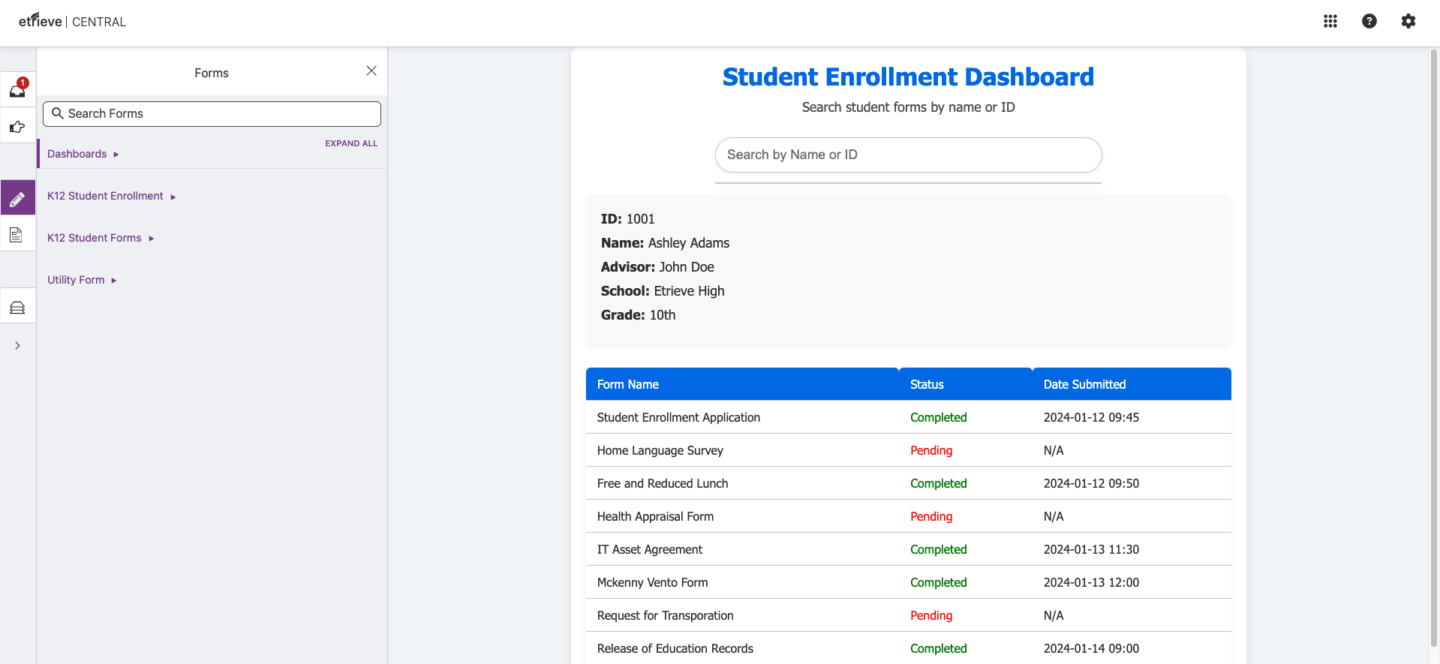This screenshot has height=664, width=1440.
Task: Click EXPAND ALL link
Action: [x=351, y=143]
